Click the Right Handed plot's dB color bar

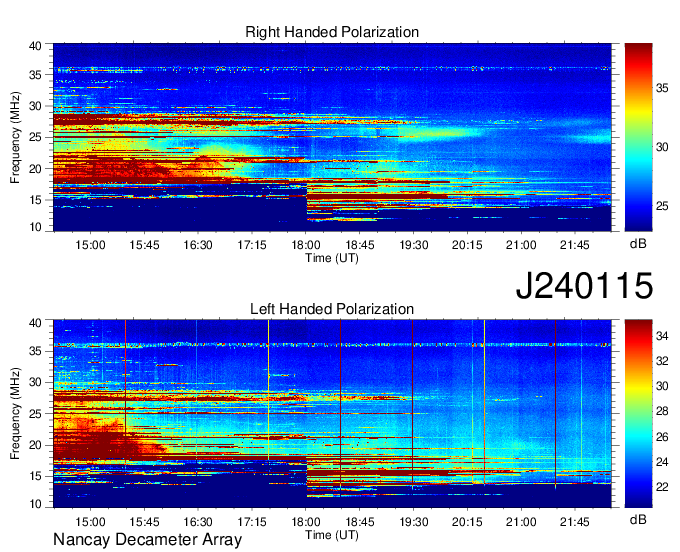(638, 137)
